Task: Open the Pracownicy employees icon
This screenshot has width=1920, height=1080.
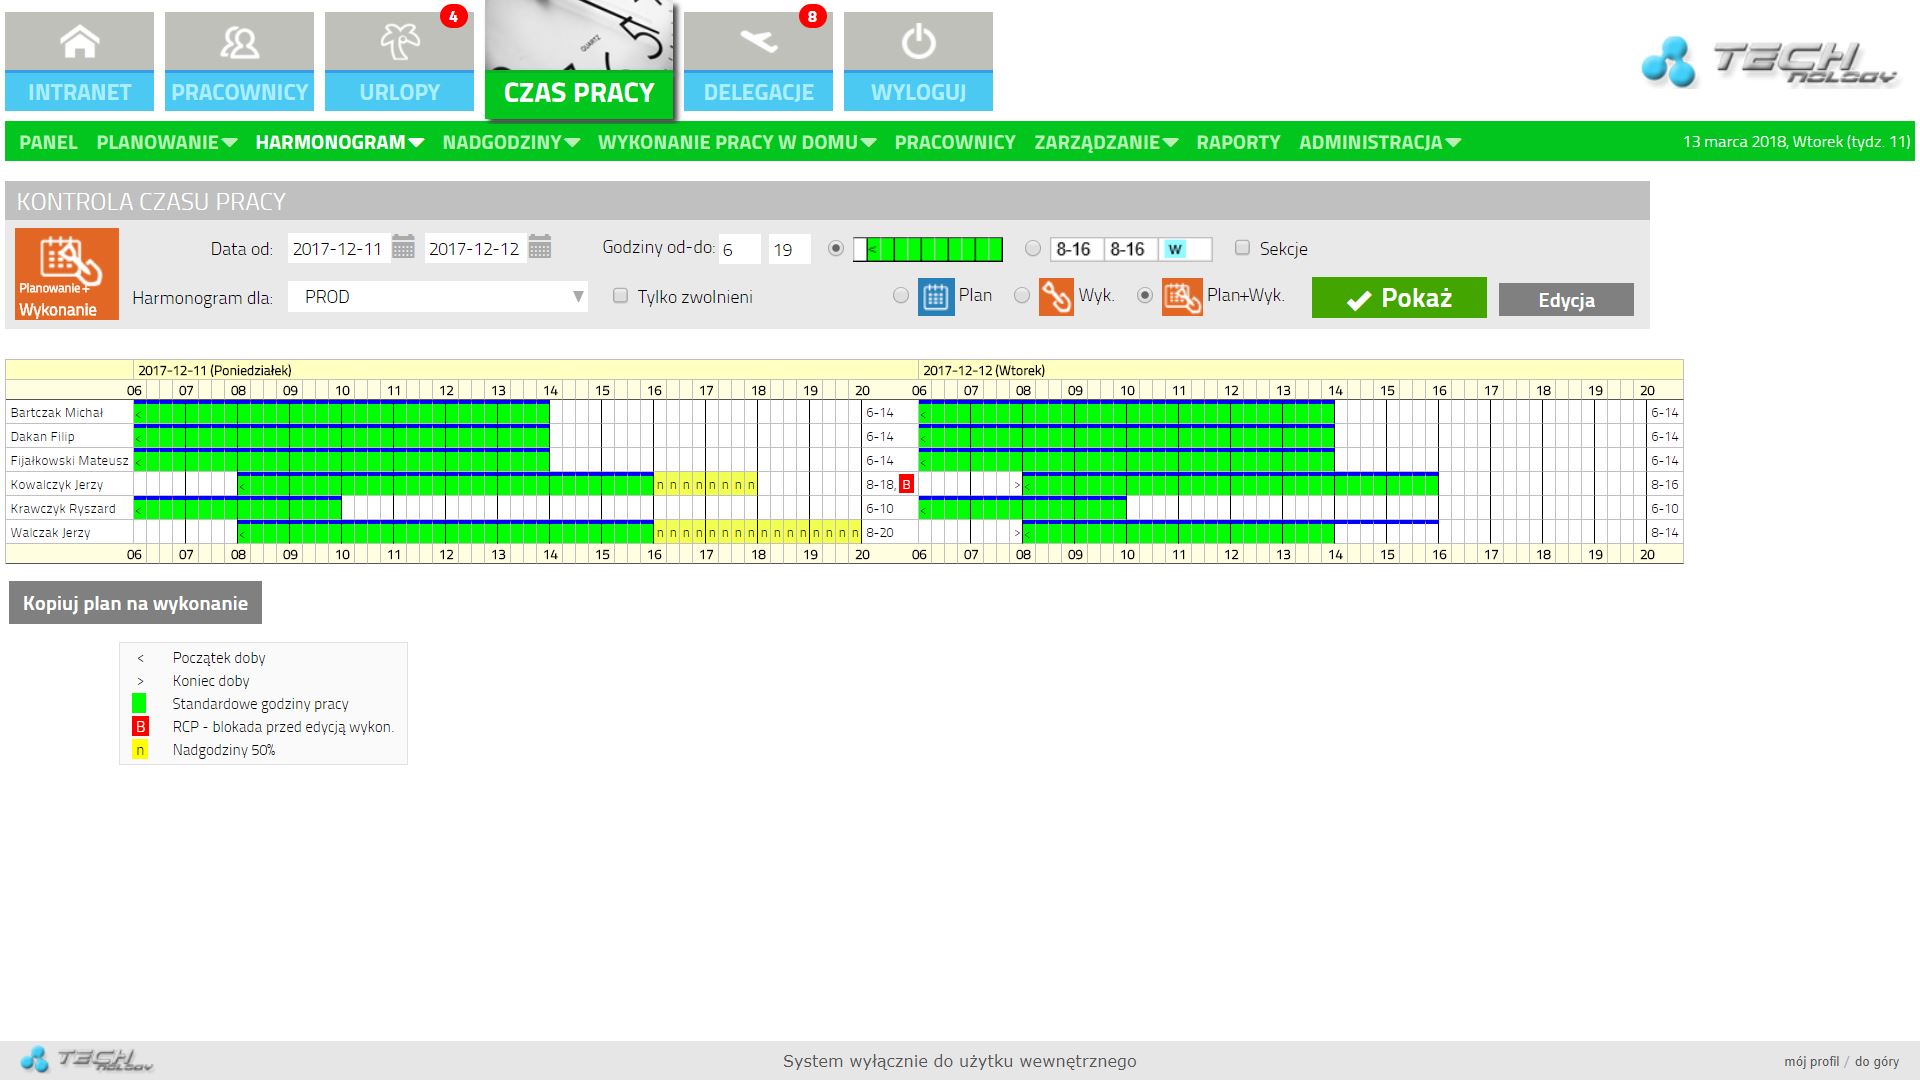Action: pyautogui.click(x=239, y=44)
